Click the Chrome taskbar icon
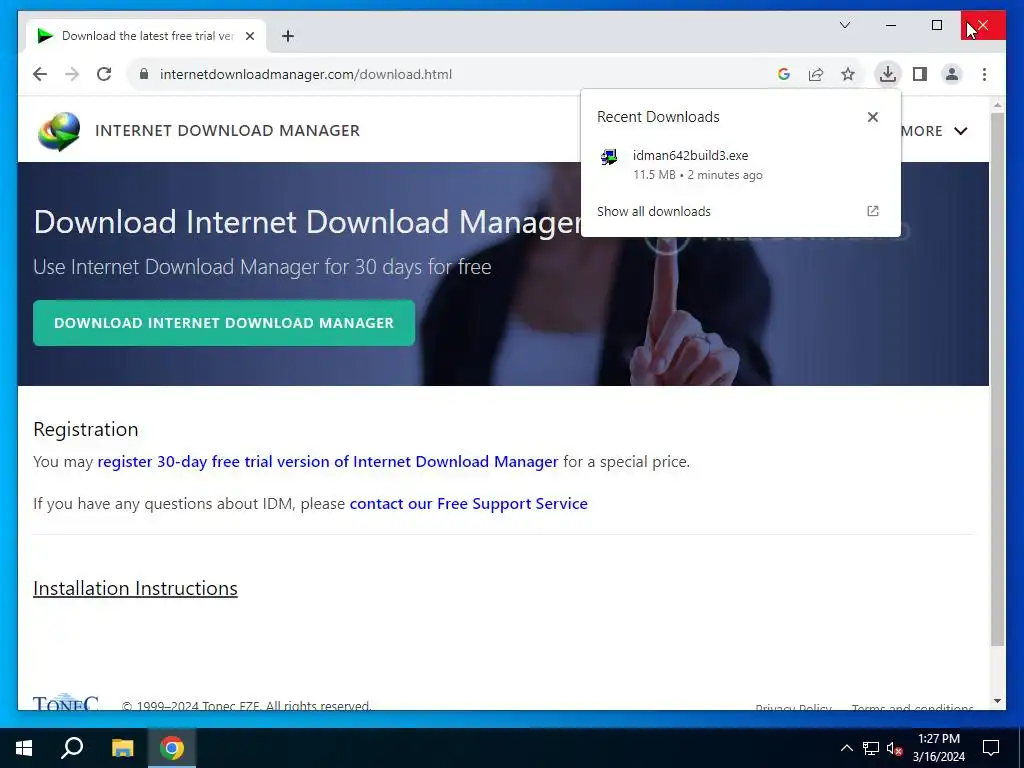 pyautogui.click(x=172, y=748)
